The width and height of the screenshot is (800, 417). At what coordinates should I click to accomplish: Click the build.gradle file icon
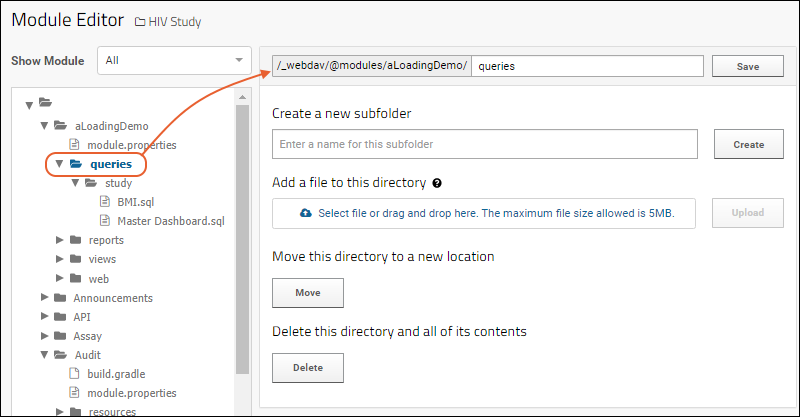click(74, 374)
